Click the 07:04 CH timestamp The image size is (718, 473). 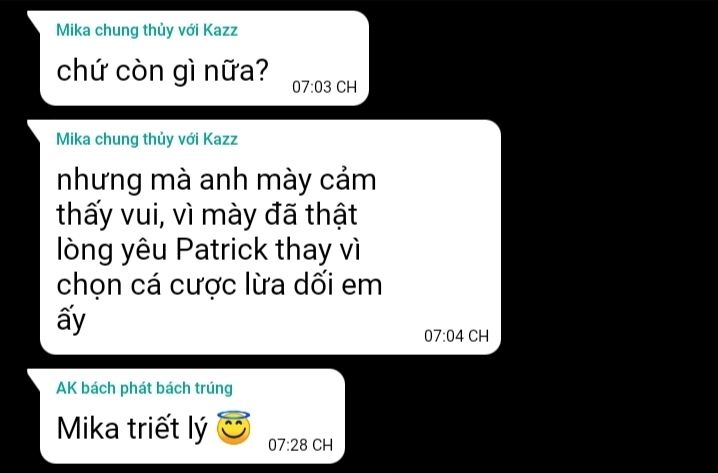click(456, 336)
